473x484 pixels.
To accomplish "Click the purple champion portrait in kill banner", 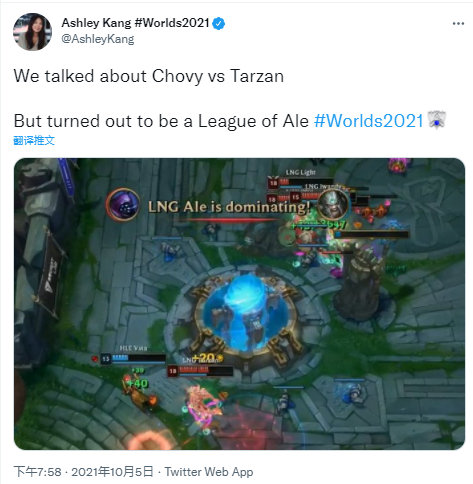I will pos(123,205).
